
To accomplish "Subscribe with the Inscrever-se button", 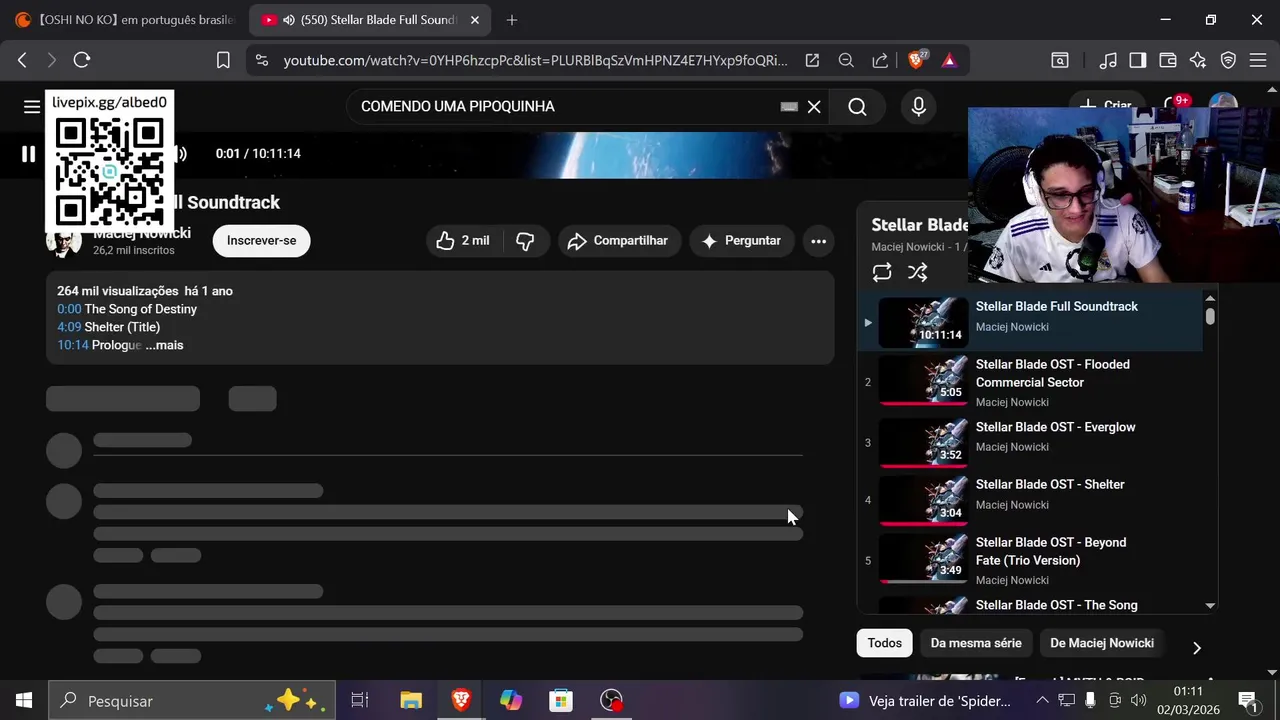I will pos(261,241).
